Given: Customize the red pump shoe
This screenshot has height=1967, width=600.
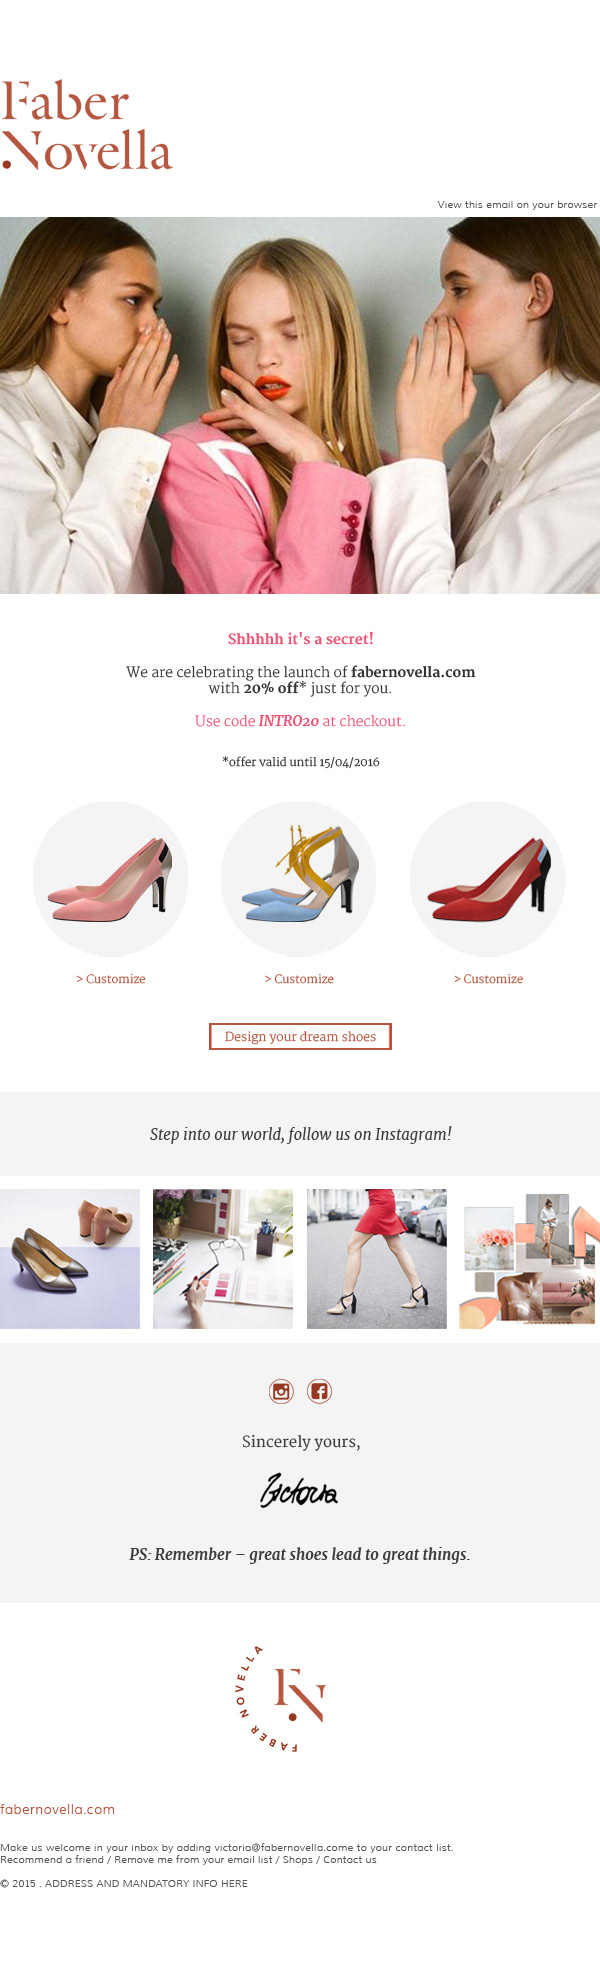Looking at the screenshot, I should coord(488,979).
